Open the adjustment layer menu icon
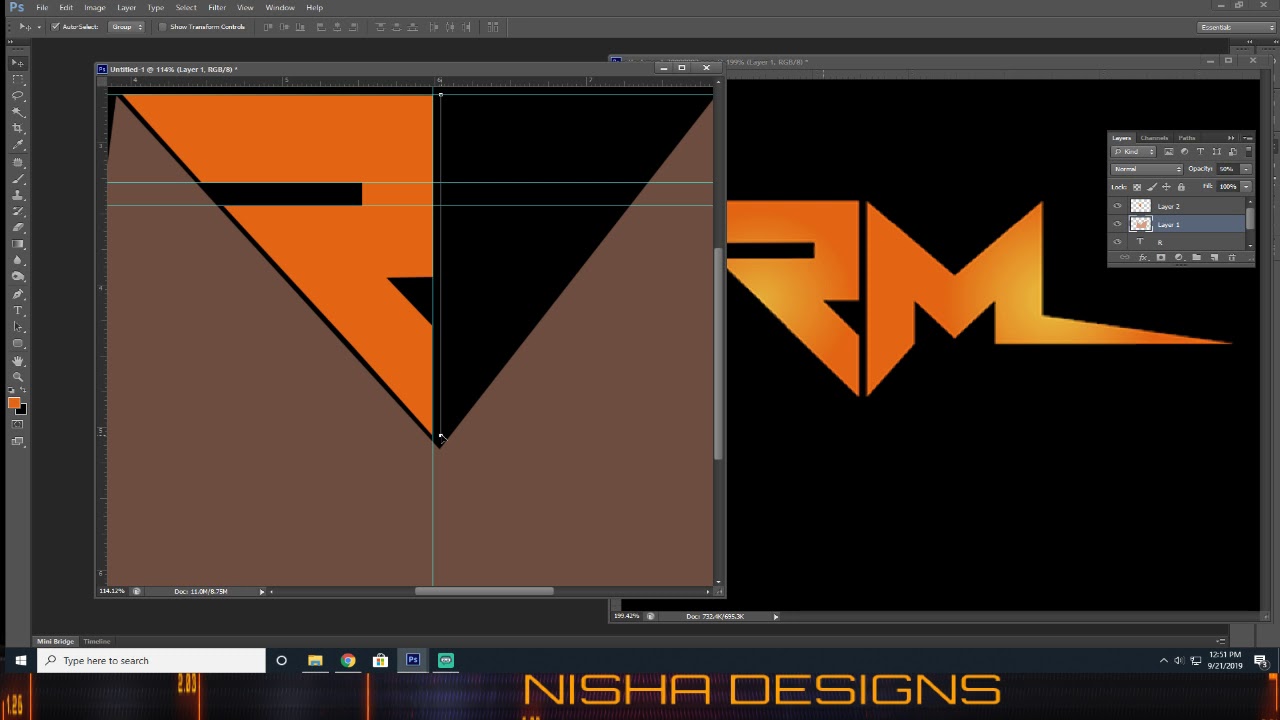This screenshot has width=1280, height=720. tap(1179, 258)
